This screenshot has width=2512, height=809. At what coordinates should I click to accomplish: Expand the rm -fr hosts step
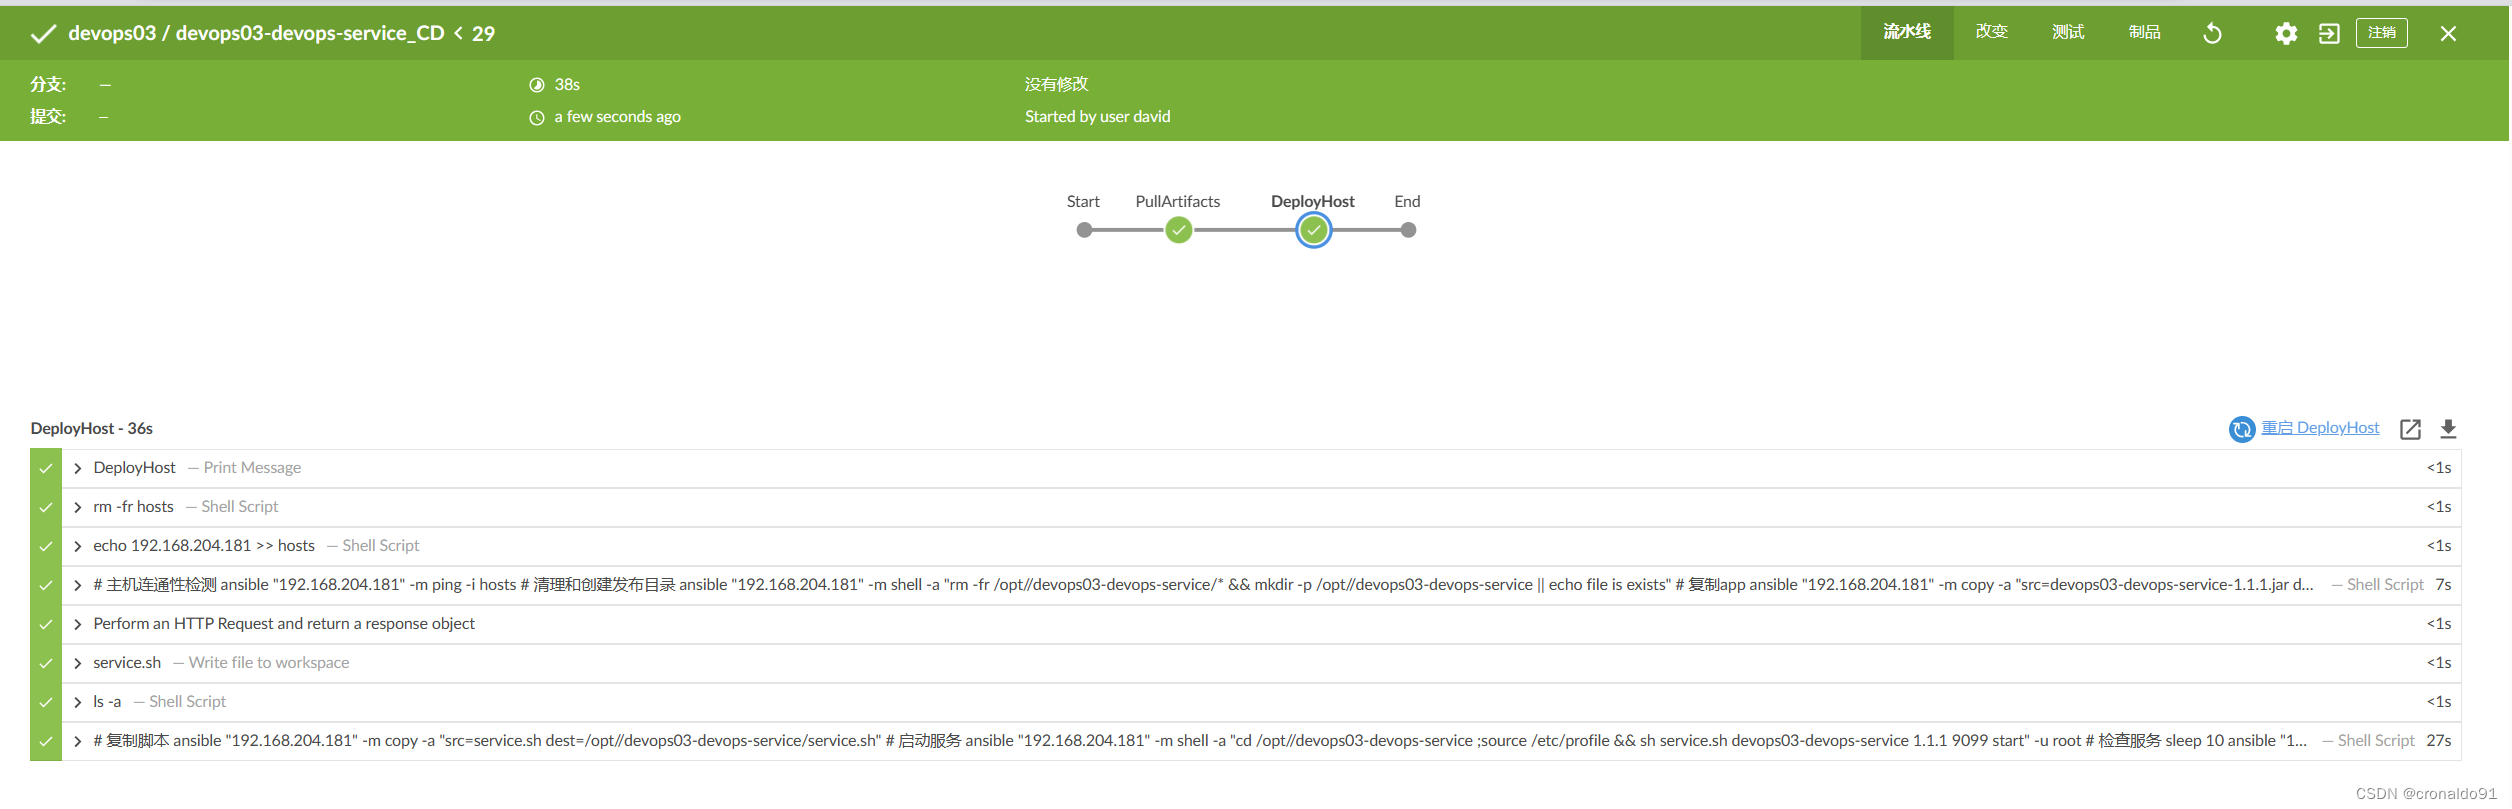[x=77, y=507]
